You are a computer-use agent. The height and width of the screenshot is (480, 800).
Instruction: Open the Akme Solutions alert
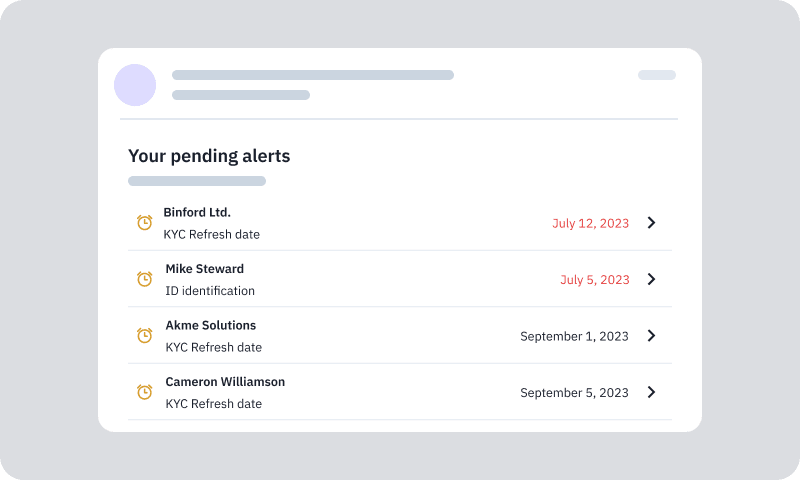(x=210, y=325)
